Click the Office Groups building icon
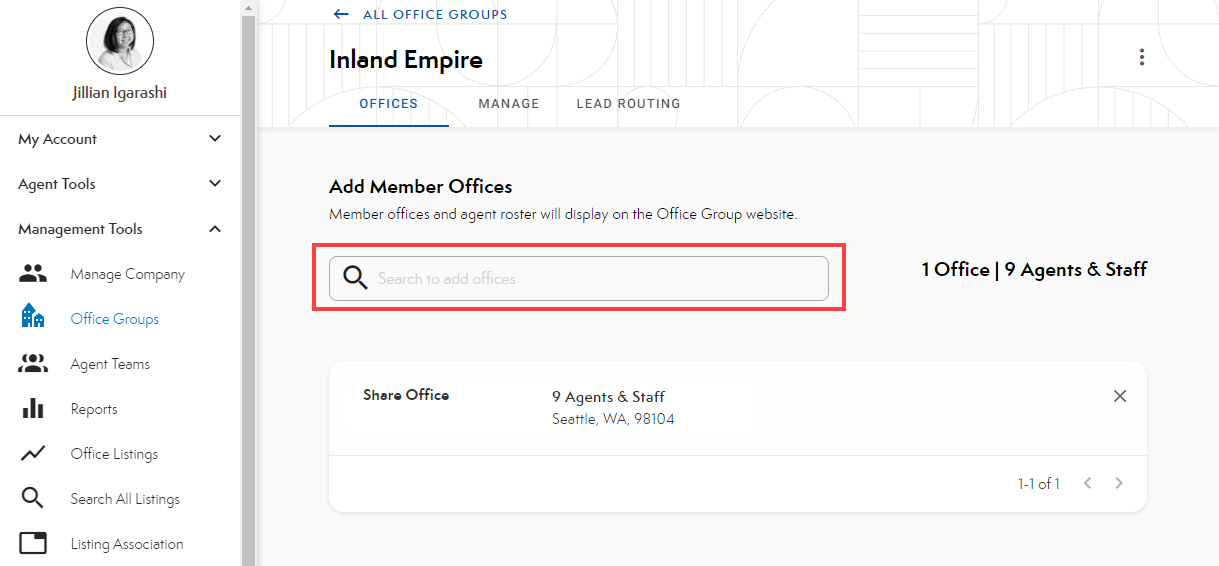This screenshot has height=566, width=1219. click(33, 319)
